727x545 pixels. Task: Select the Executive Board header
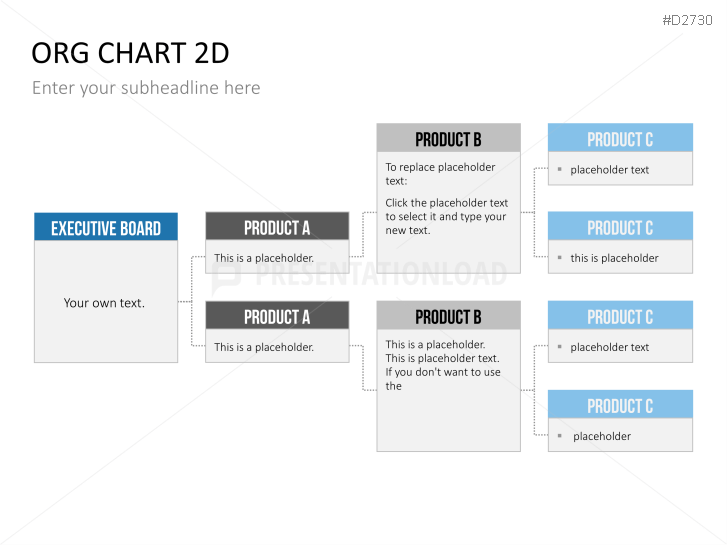coord(106,227)
